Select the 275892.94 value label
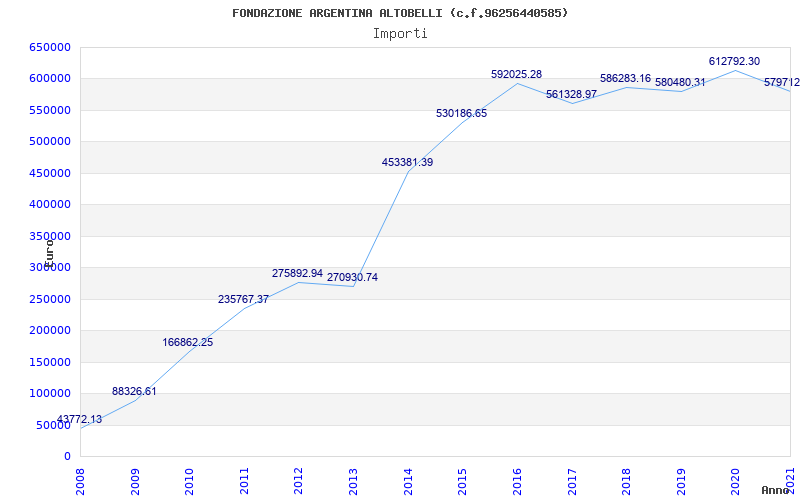The width and height of the screenshot is (800, 500). 297,273
